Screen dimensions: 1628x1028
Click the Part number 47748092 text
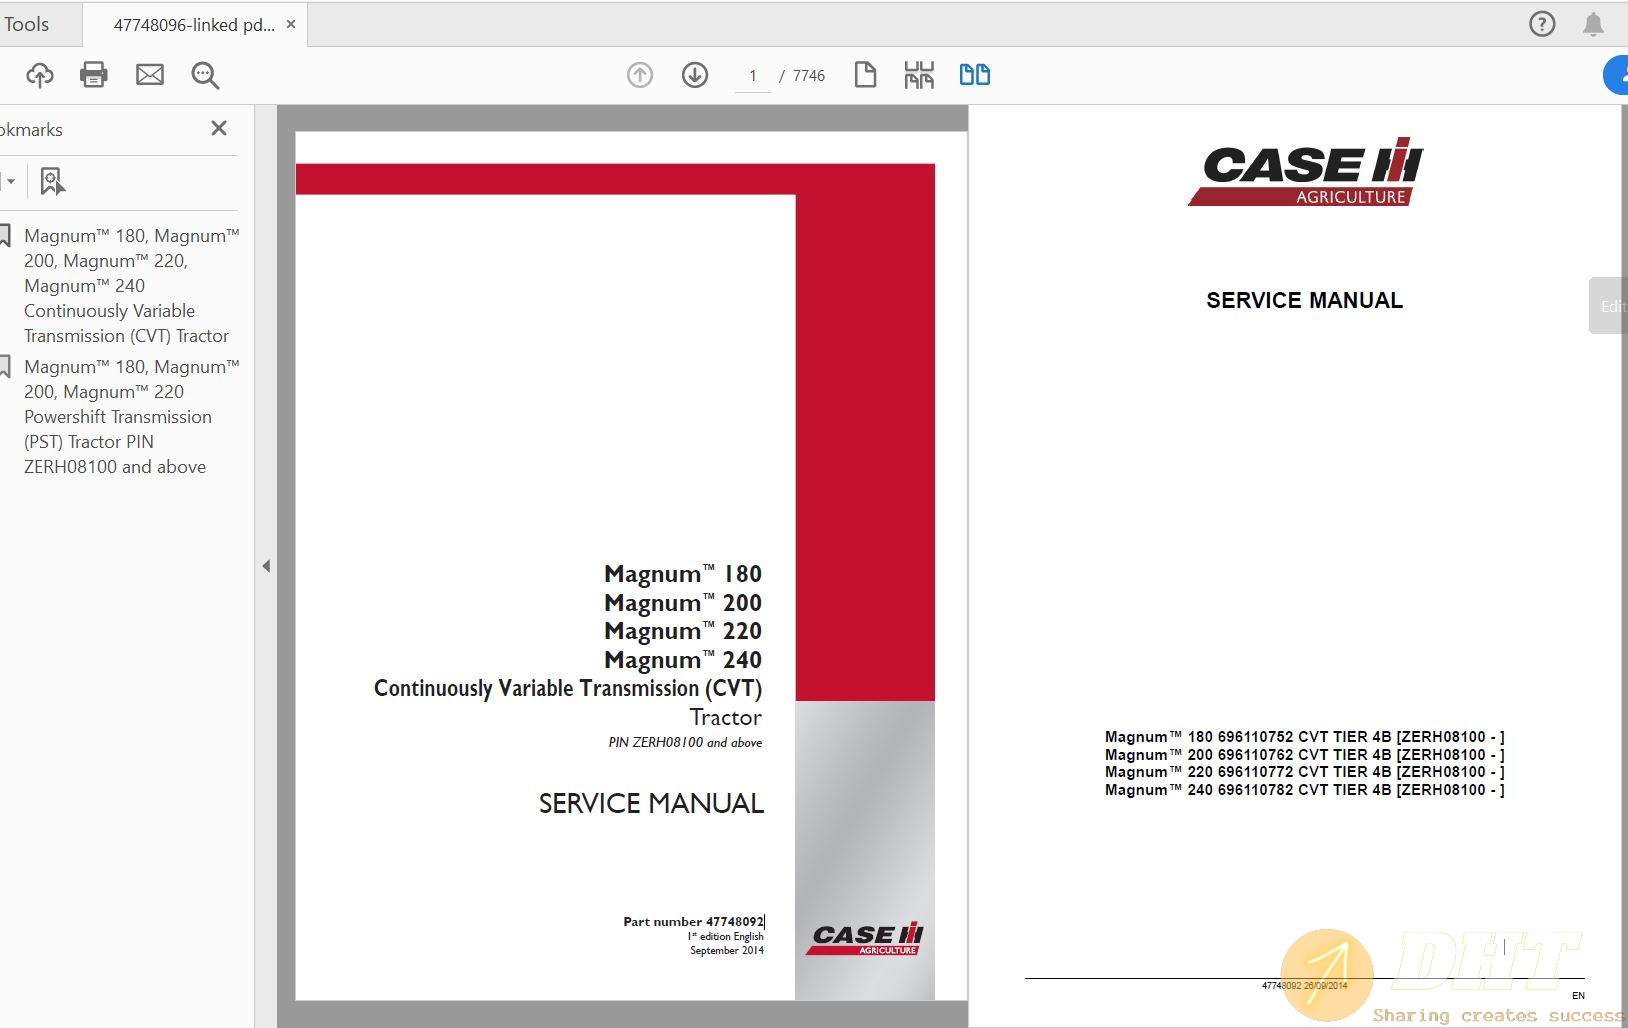(693, 922)
